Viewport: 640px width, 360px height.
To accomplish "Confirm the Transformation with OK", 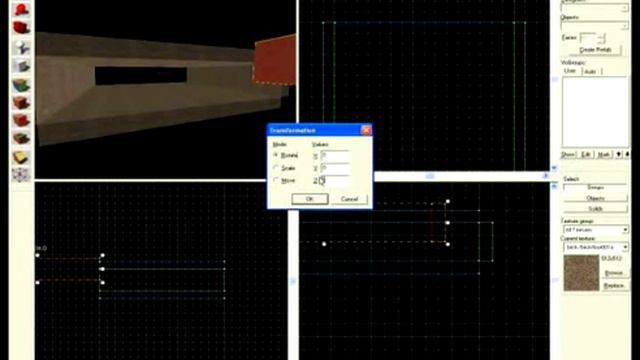I will point(310,199).
